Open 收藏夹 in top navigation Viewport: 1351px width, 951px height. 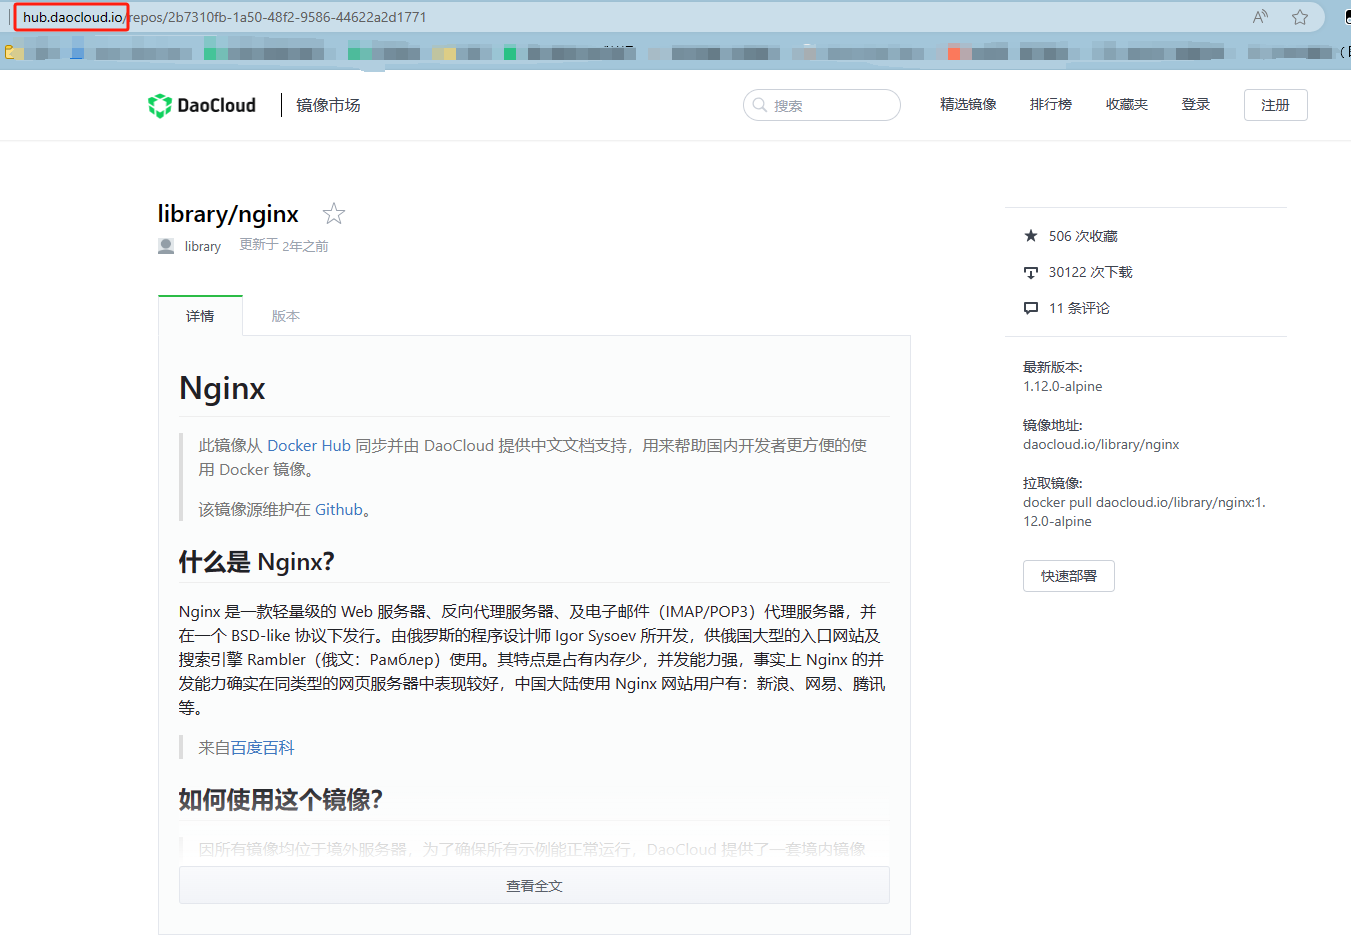tap(1127, 104)
